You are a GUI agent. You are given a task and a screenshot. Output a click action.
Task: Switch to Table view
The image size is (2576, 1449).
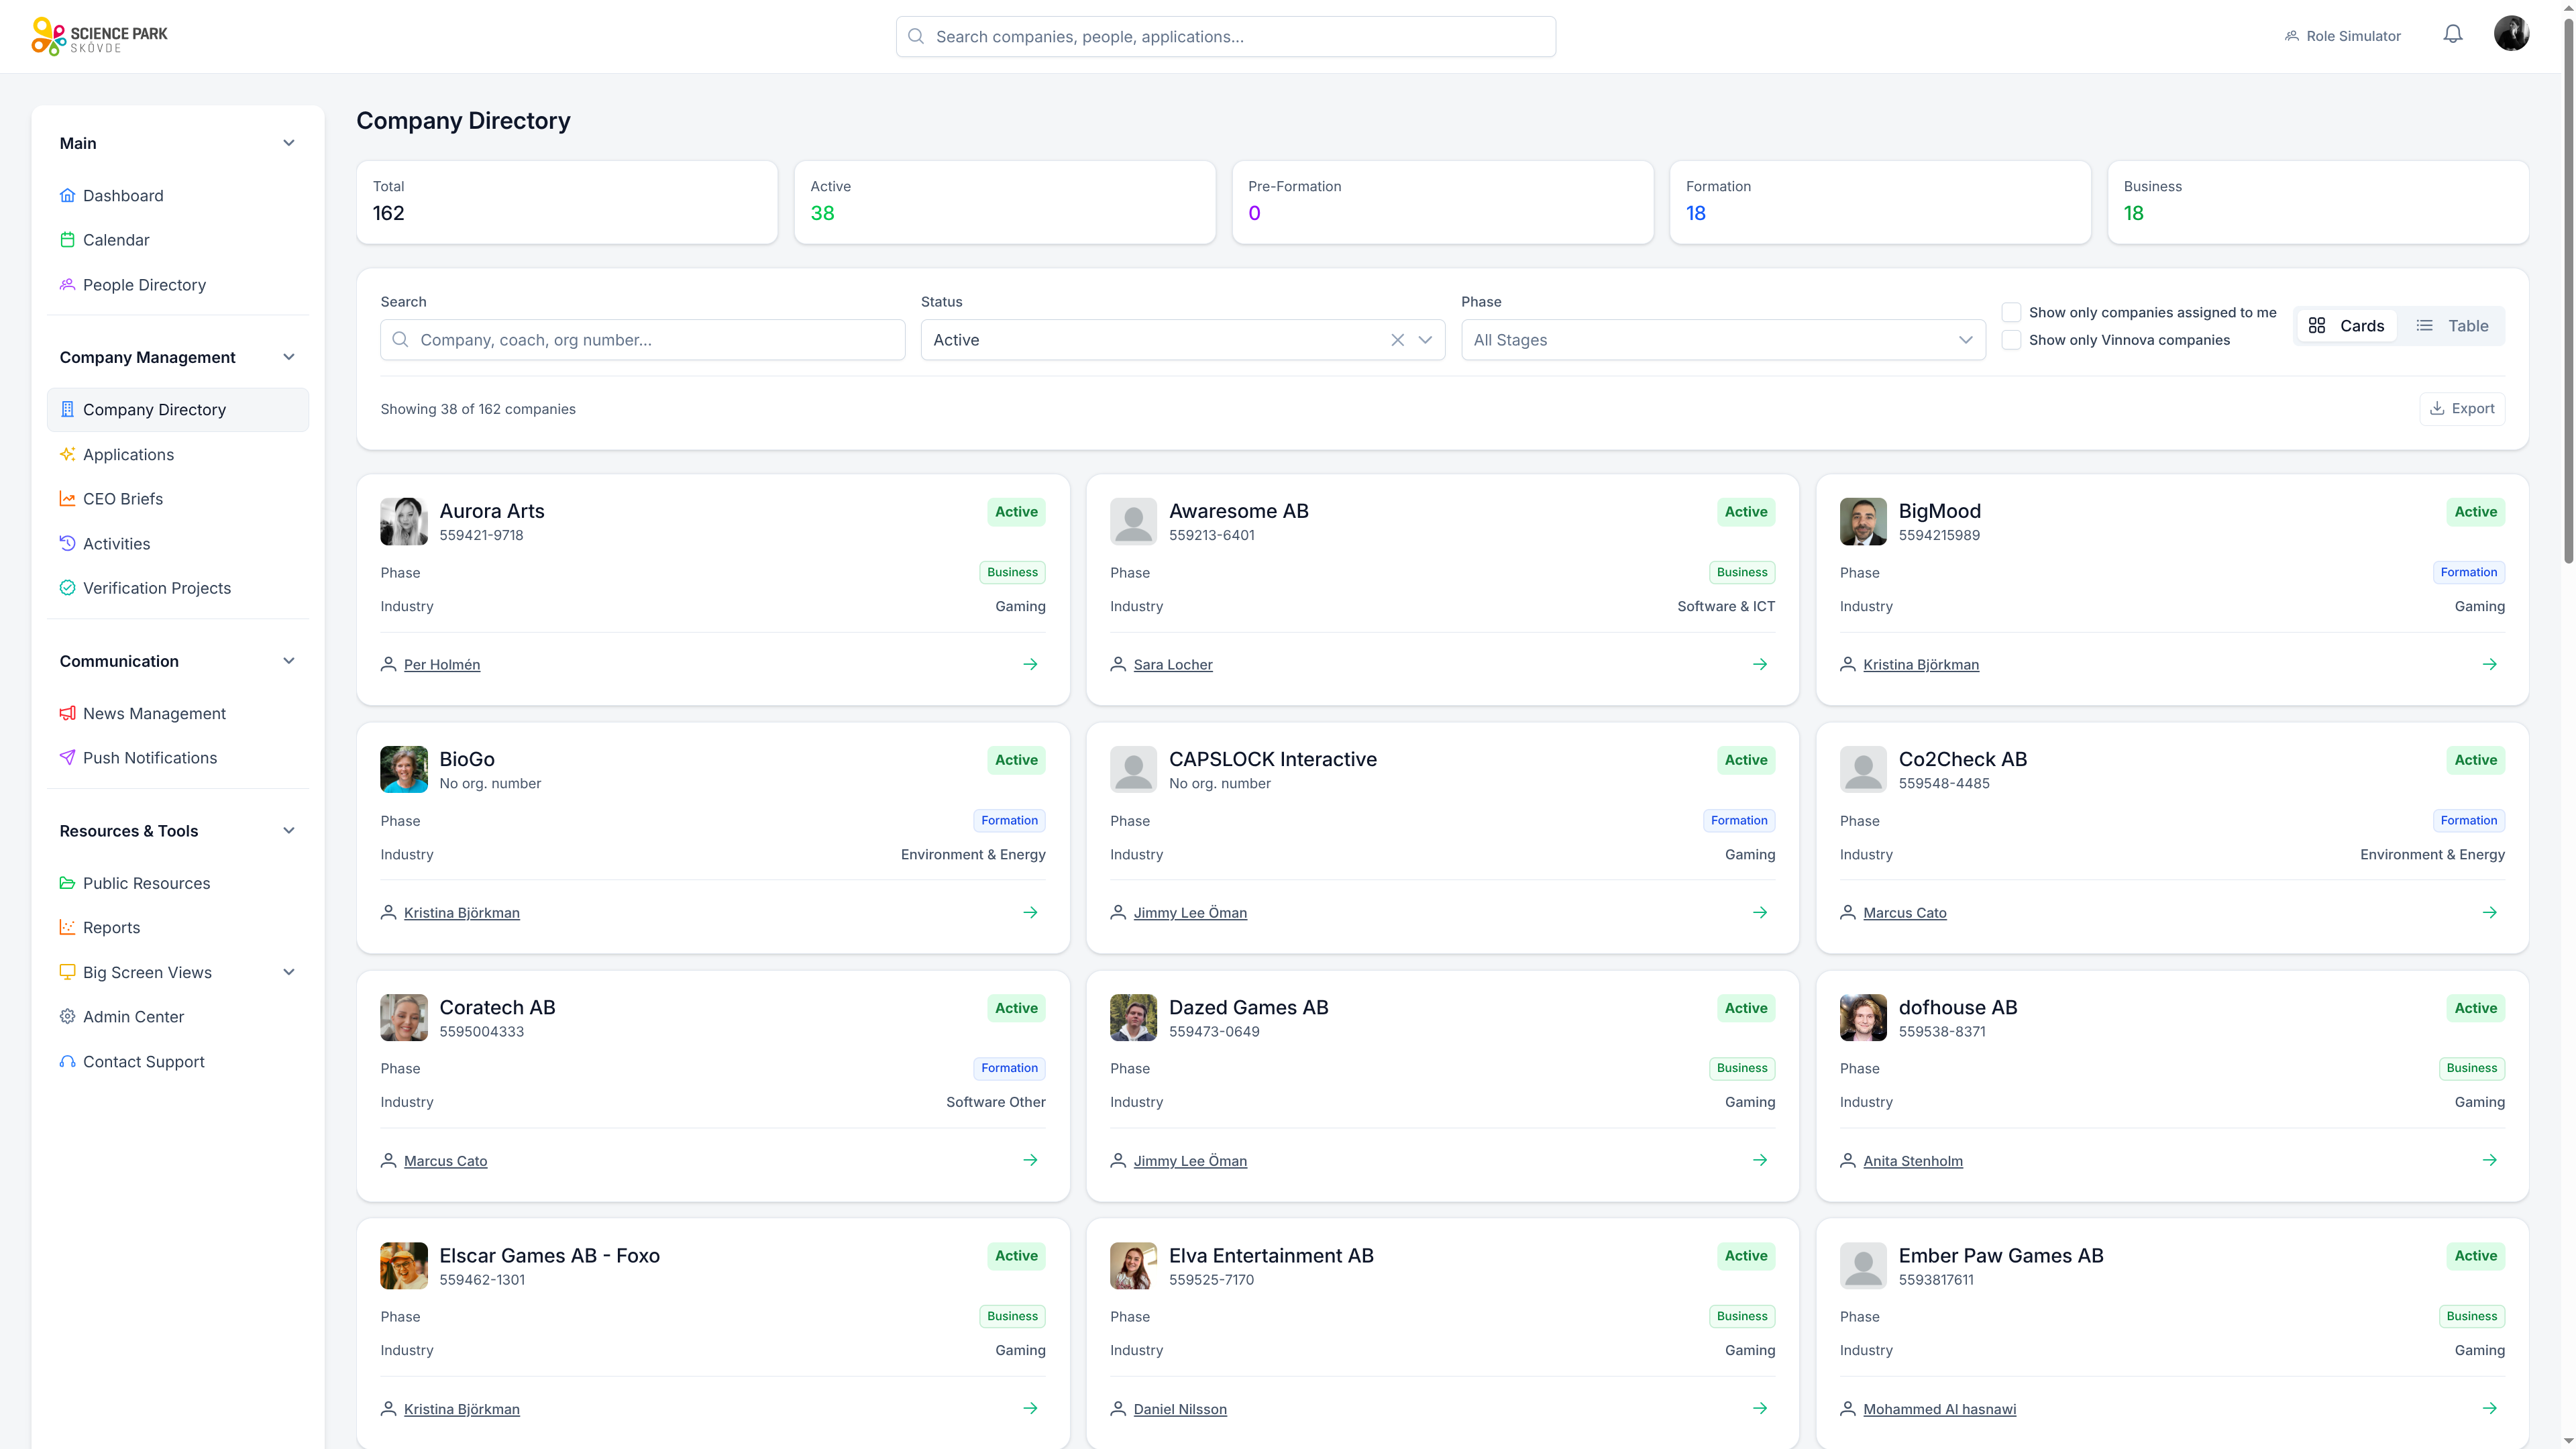pos(2452,326)
